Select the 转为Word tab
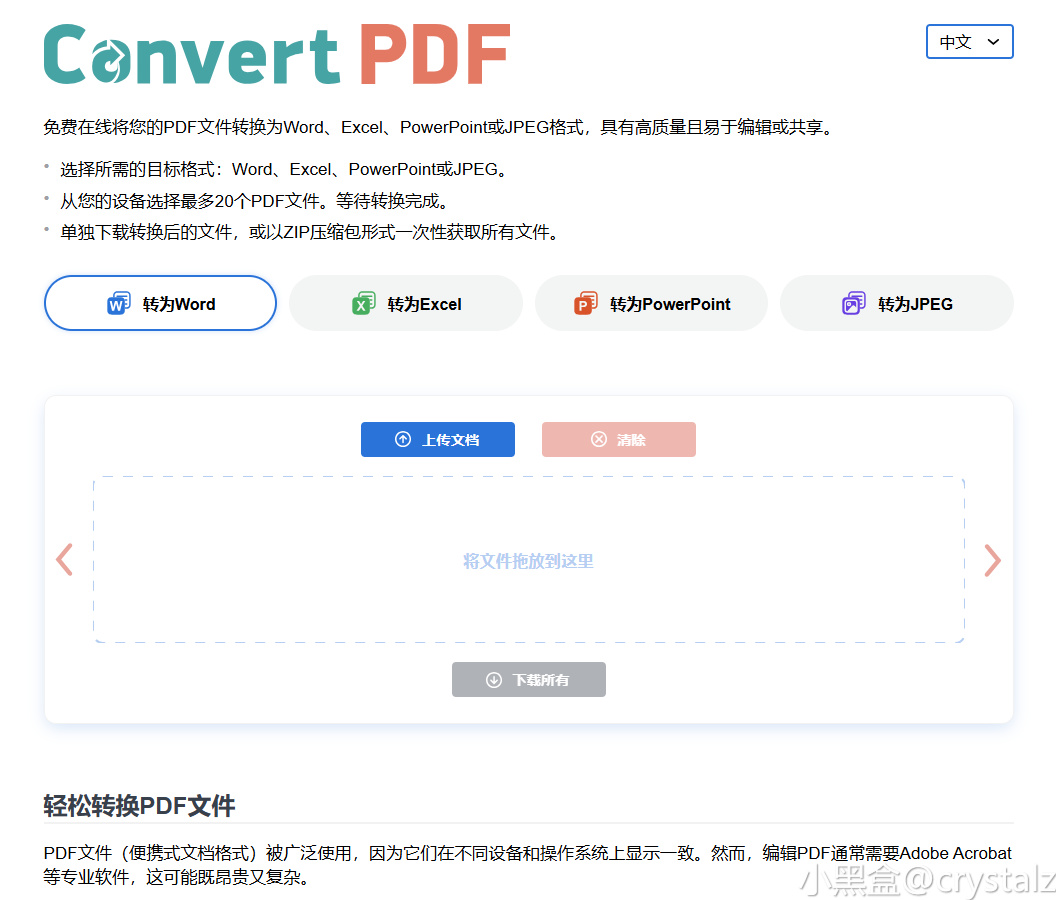Viewport: 1056px width, 900px height. [160, 303]
